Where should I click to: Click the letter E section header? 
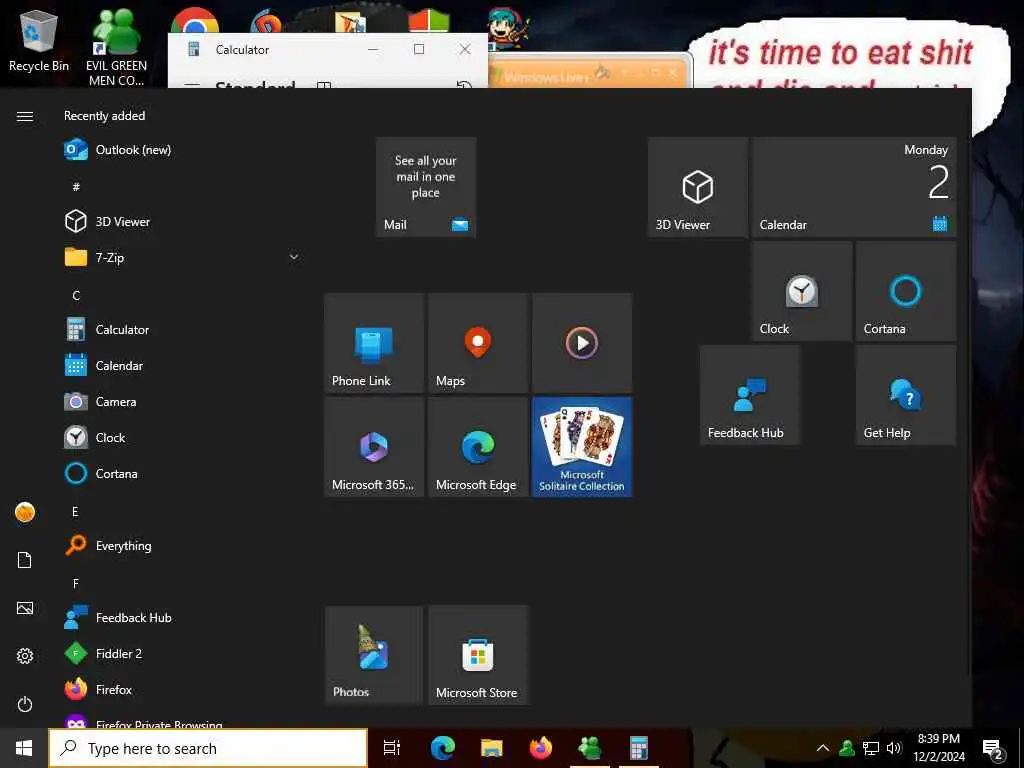click(76, 511)
